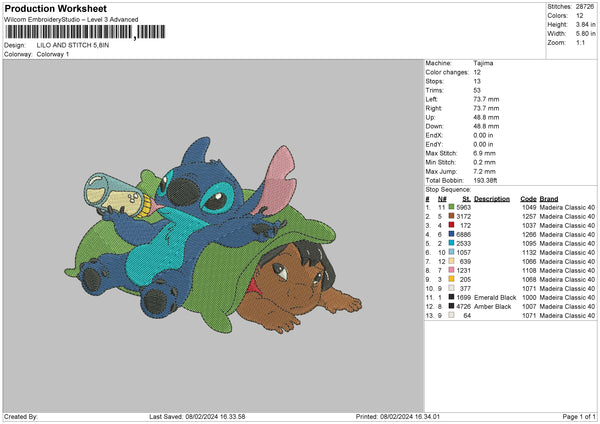Click the Zoom value 1:1

[580, 42]
